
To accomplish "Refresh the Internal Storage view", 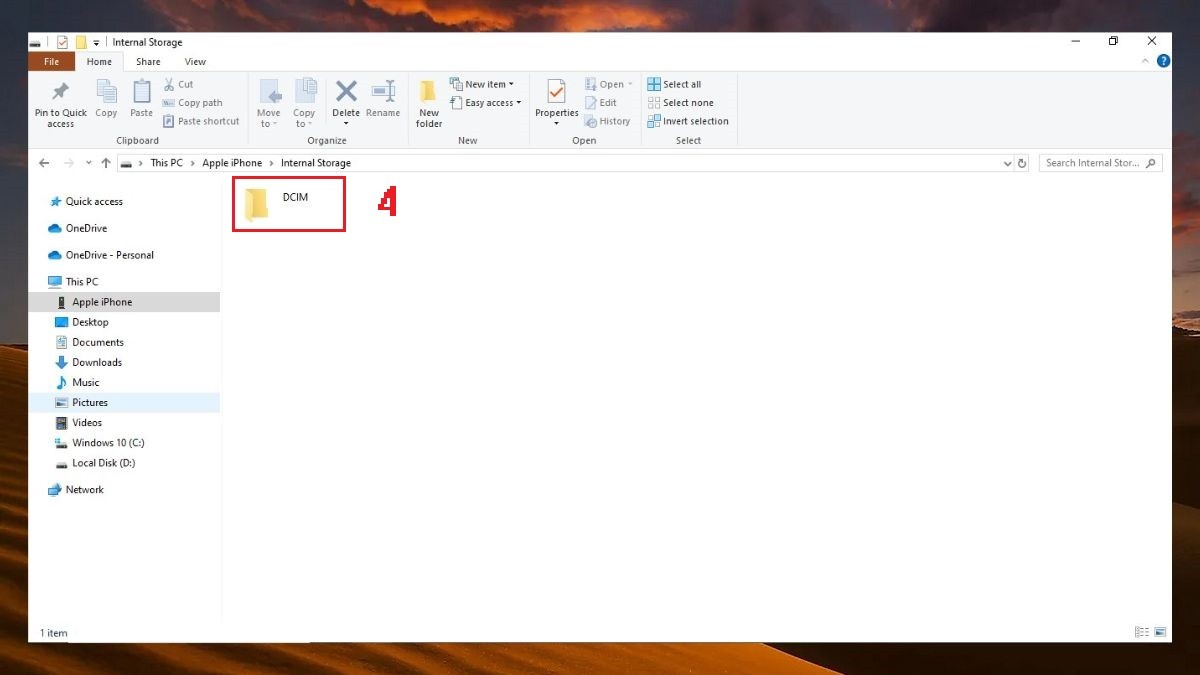I will tap(1022, 163).
